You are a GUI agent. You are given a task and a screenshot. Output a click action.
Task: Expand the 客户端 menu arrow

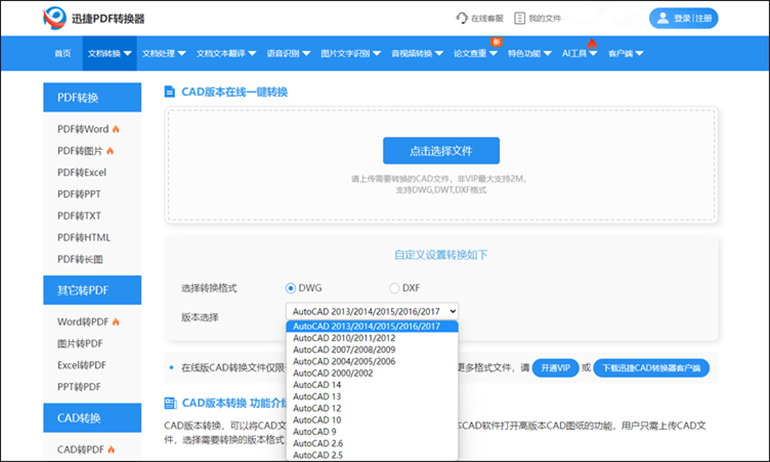point(639,54)
